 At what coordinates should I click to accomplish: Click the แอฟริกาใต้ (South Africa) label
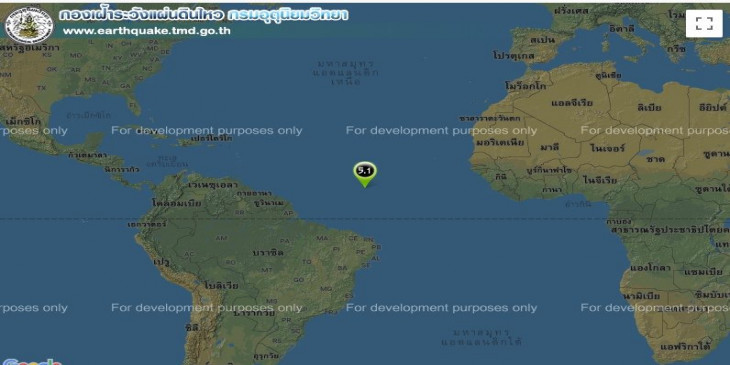pyautogui.click(x=684, y=347)
